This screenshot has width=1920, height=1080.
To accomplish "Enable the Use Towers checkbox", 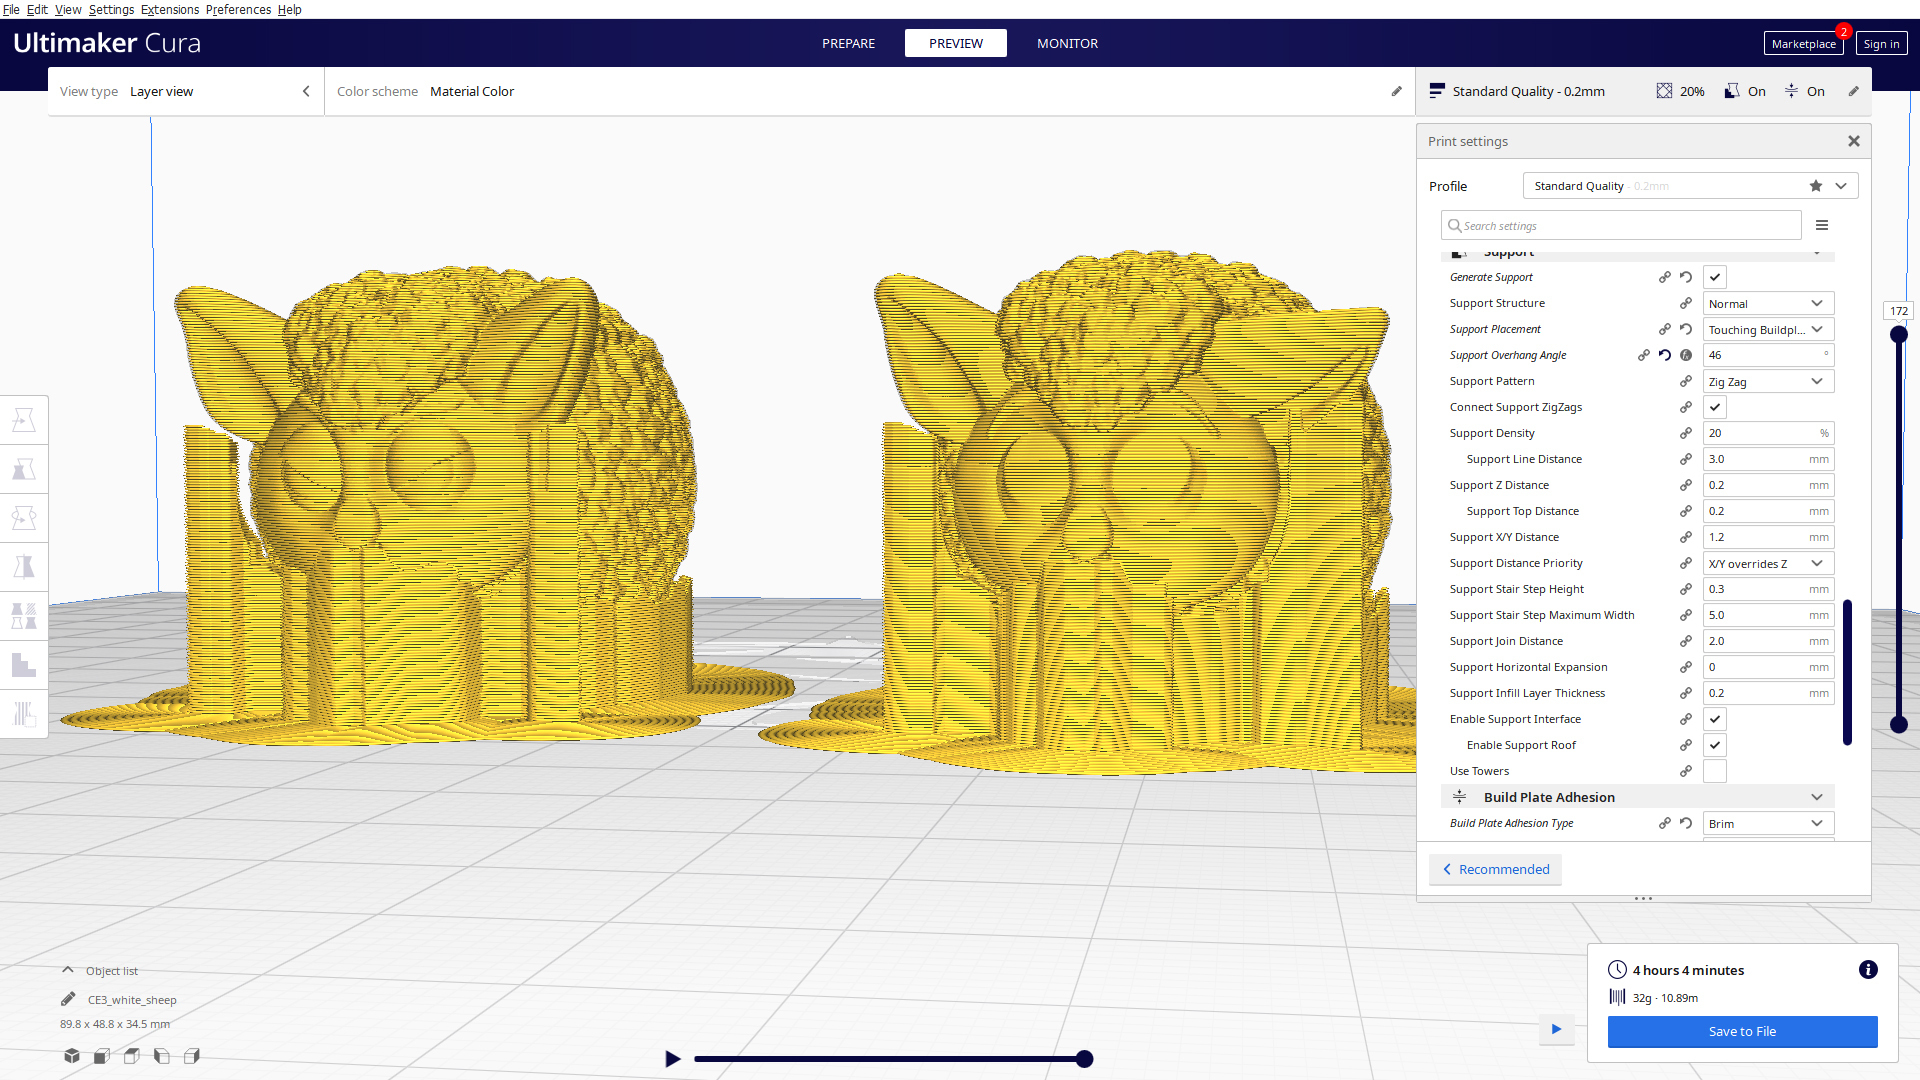I will point(1715,771).
